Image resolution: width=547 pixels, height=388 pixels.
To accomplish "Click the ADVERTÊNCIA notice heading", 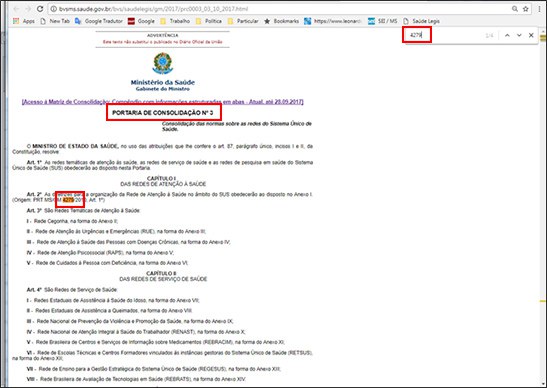I will (163, 35).
